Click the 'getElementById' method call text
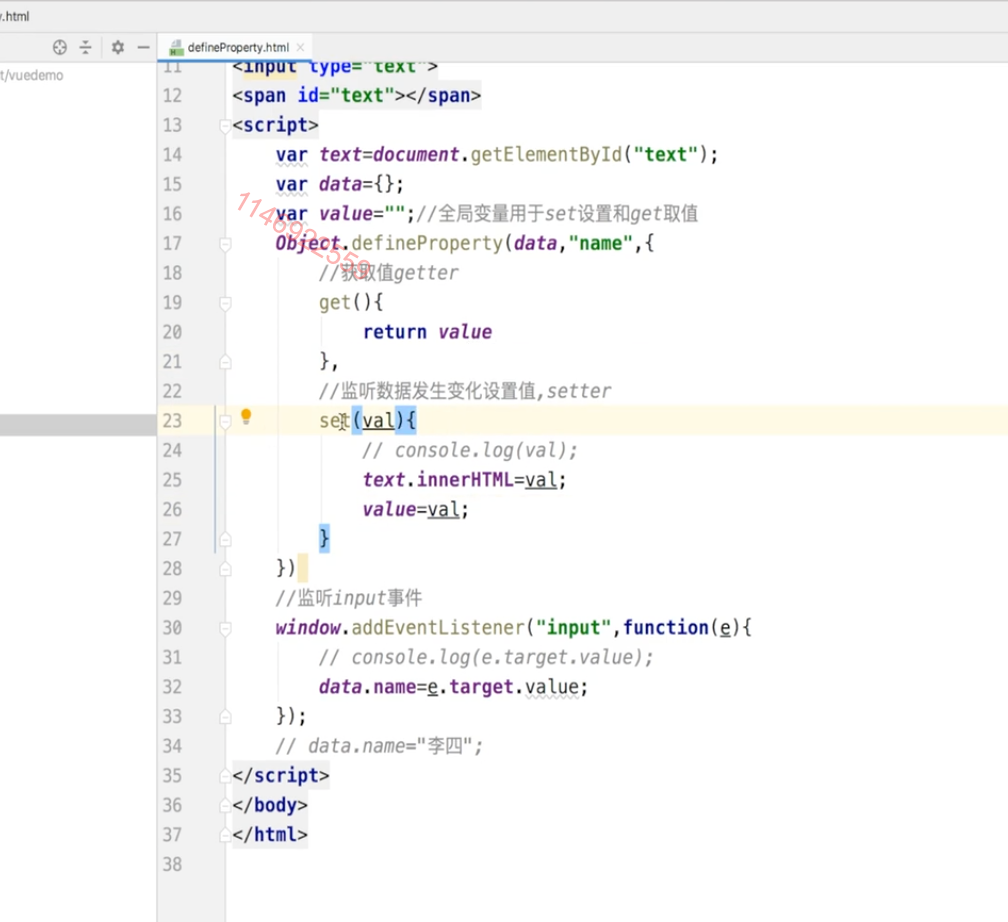Screen dimensions: 1008x922 (546, 155)
